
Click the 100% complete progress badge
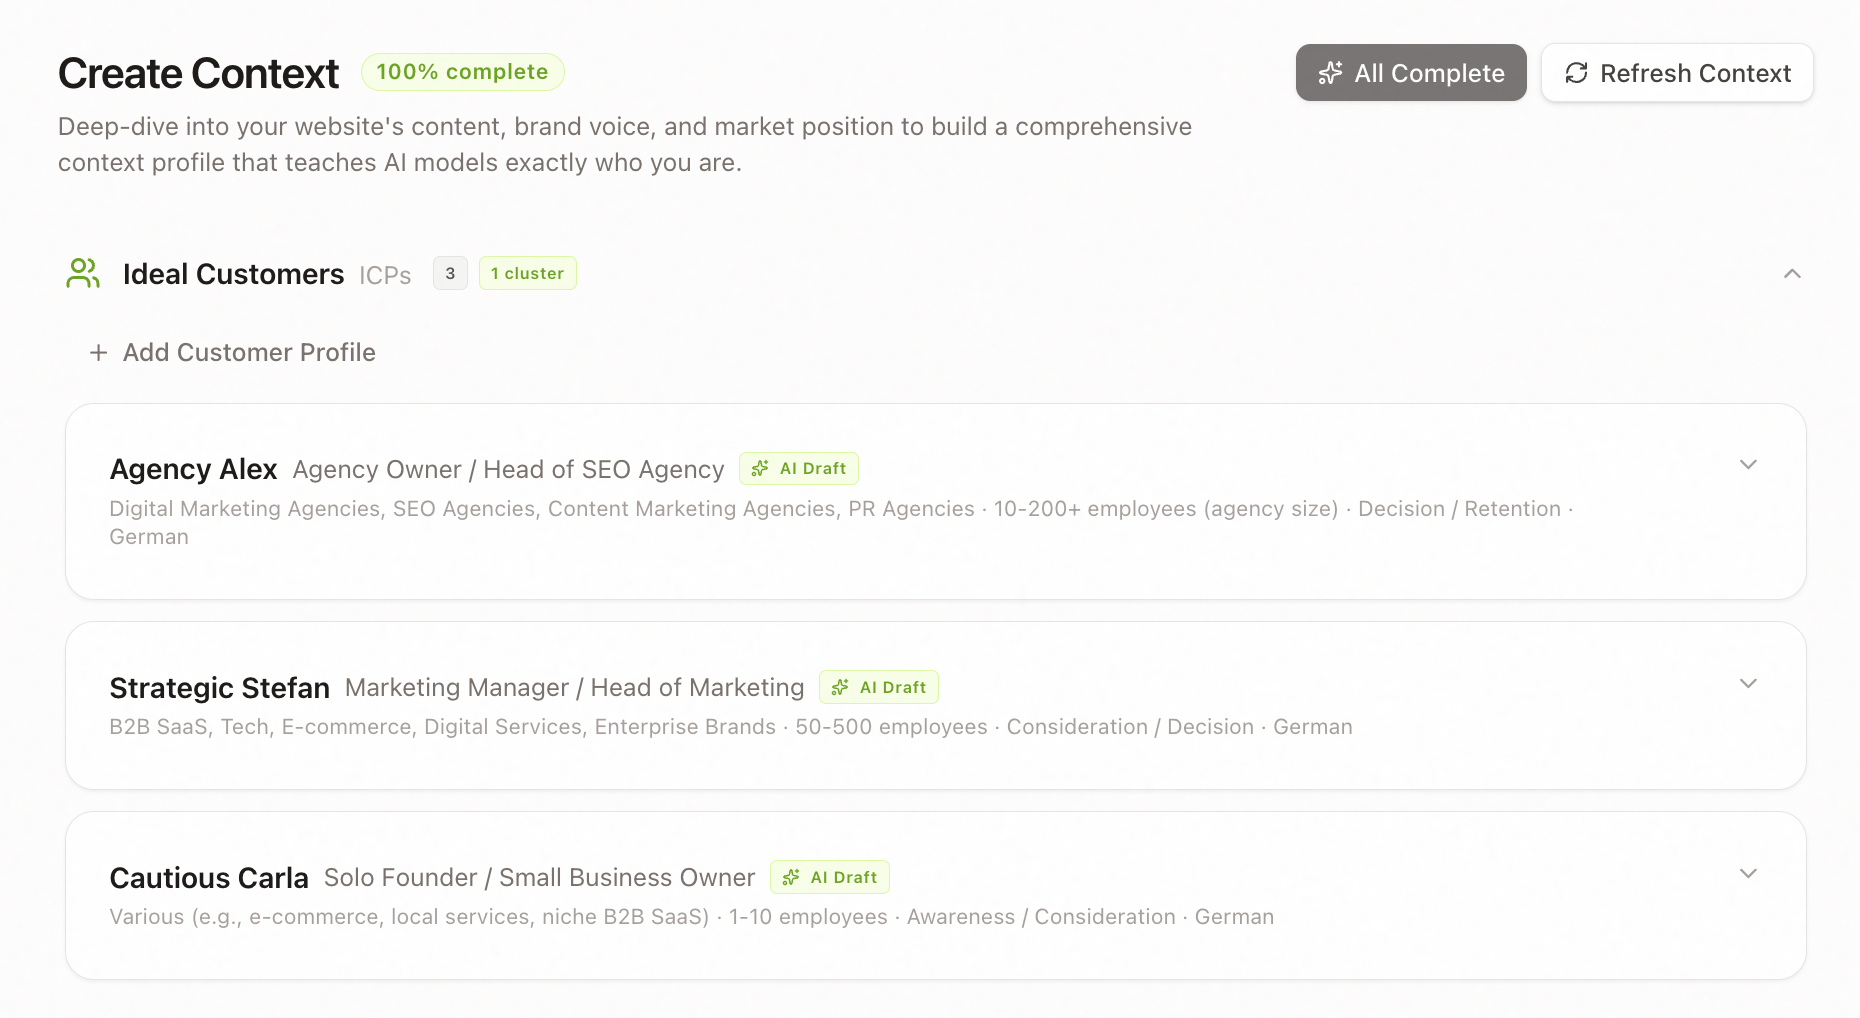[462, 72]
